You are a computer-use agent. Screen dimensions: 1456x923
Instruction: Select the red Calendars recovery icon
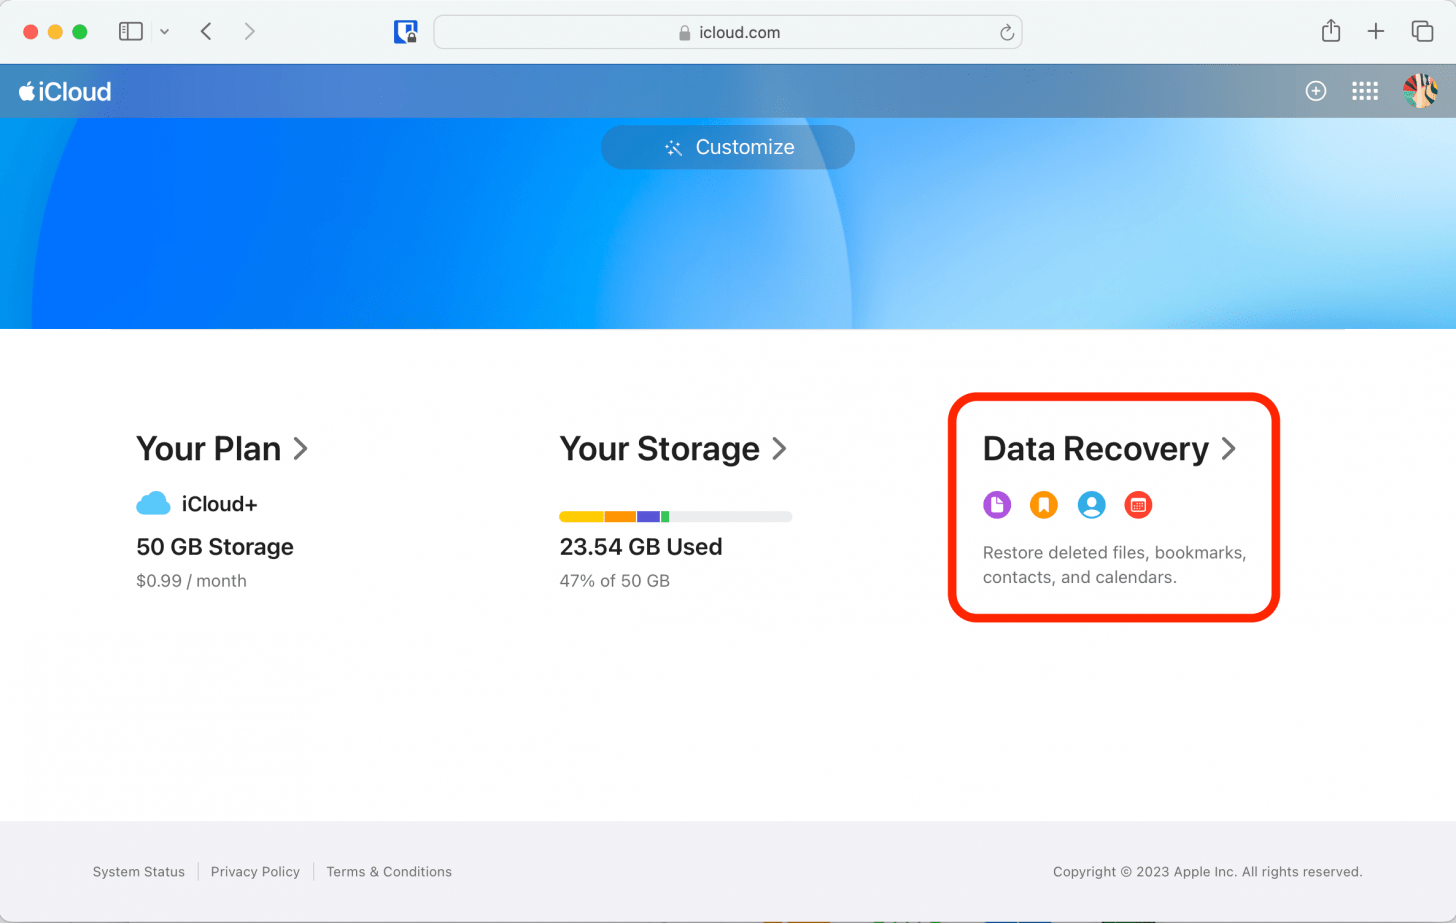[1137, 505]
